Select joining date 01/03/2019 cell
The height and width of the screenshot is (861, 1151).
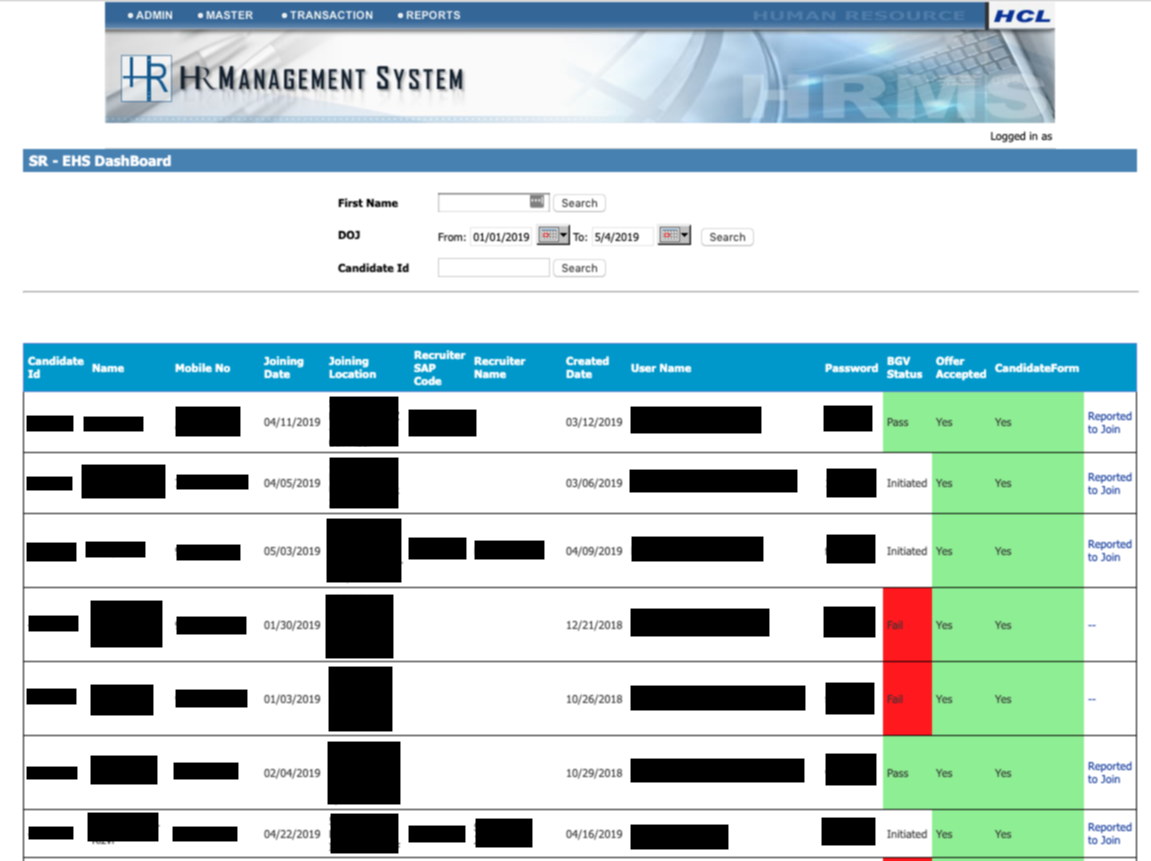(292, 700)
